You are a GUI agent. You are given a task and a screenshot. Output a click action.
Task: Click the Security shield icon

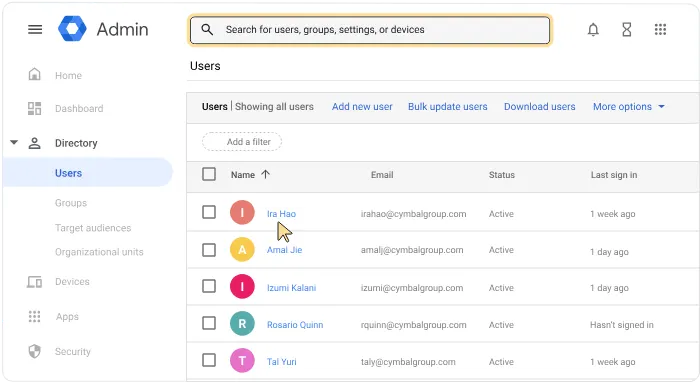[34, 352]
